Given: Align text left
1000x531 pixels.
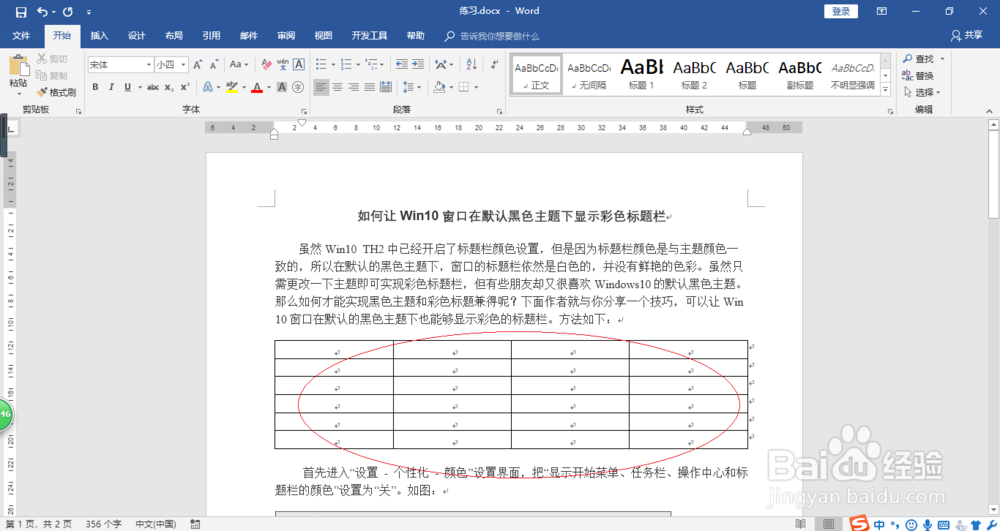Looking at the screenshot, I should pos(321,87).
